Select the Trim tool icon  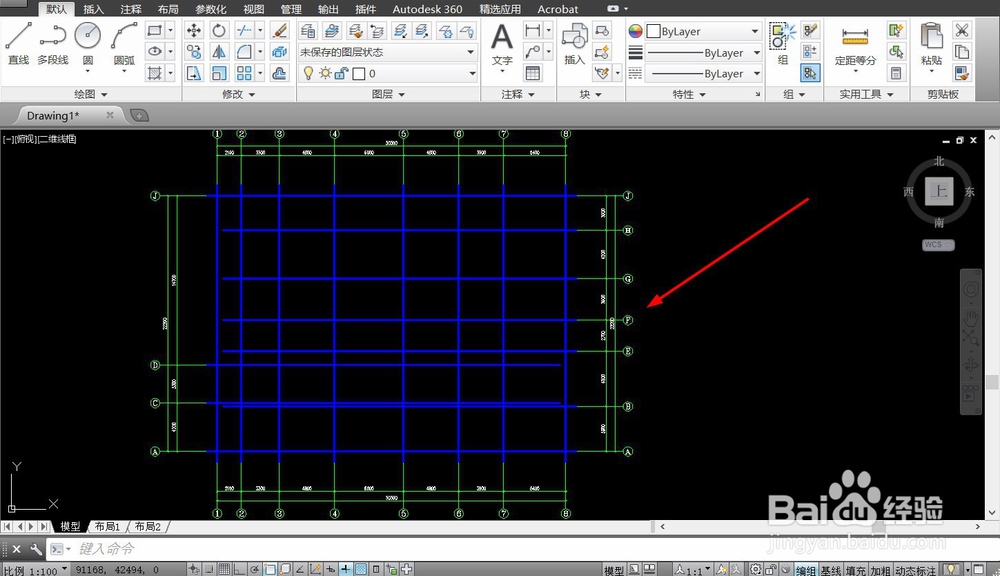click(244, 30)
